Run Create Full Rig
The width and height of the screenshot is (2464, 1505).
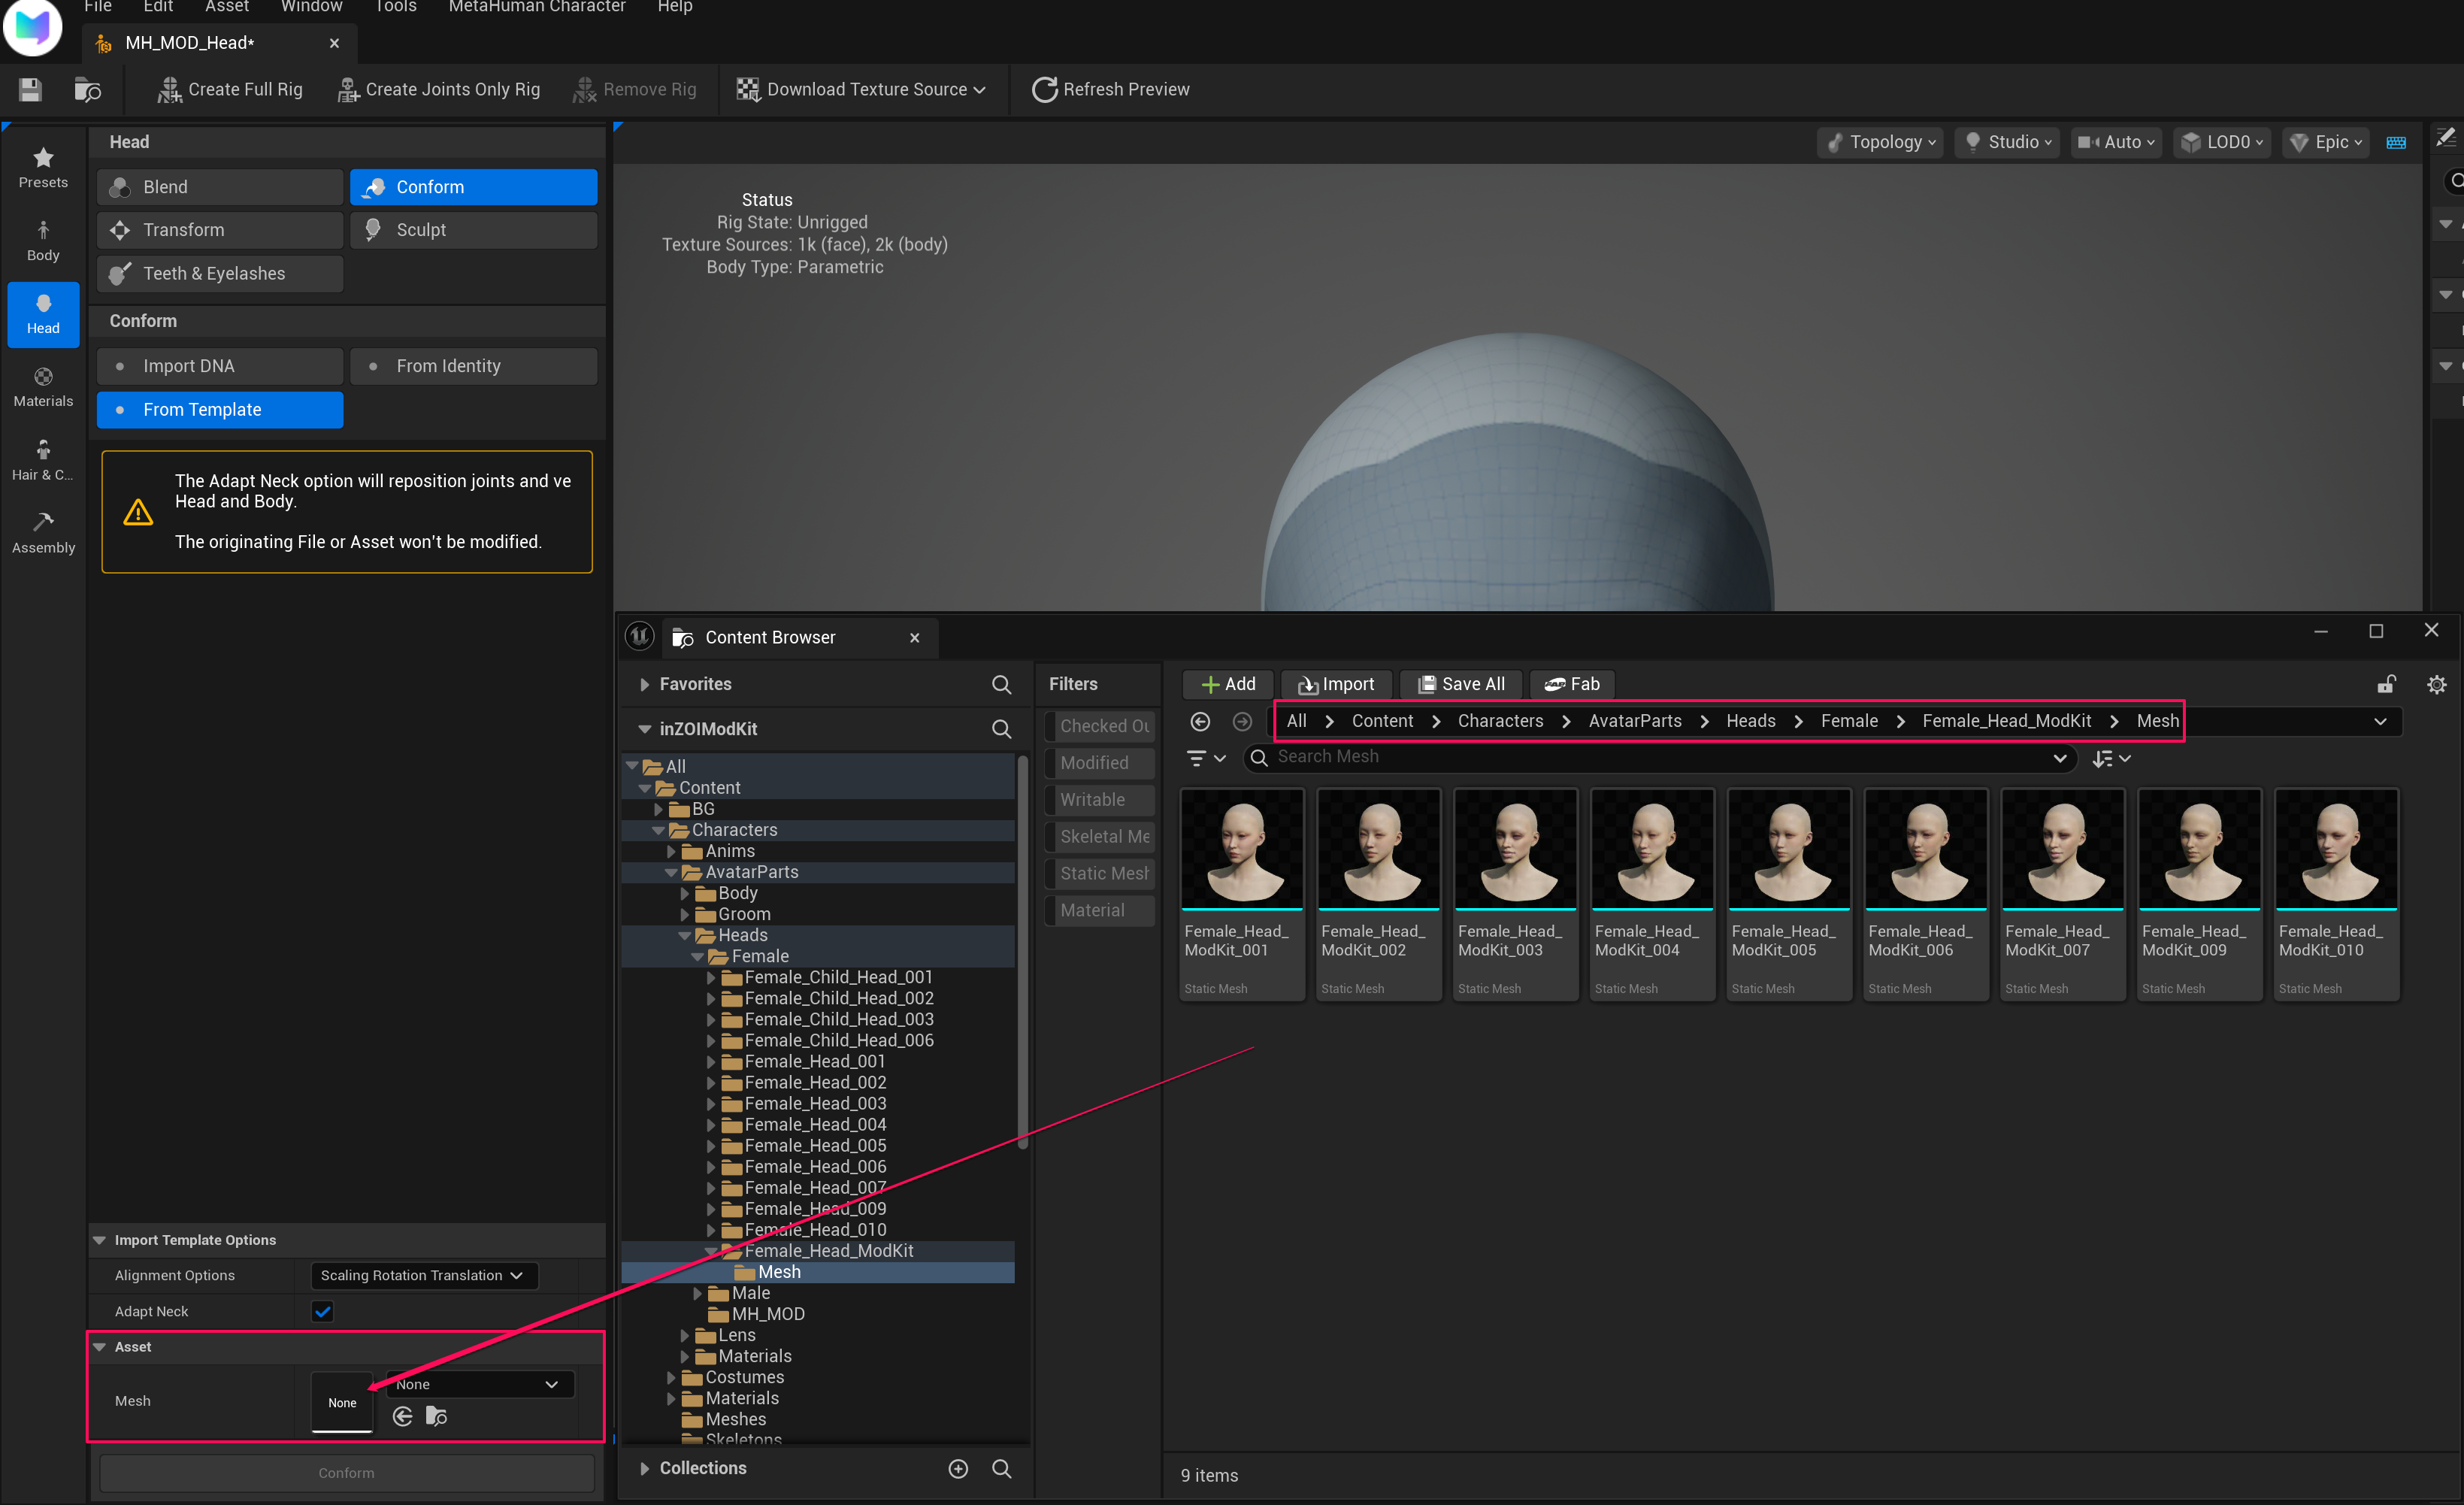click(229, 89)
